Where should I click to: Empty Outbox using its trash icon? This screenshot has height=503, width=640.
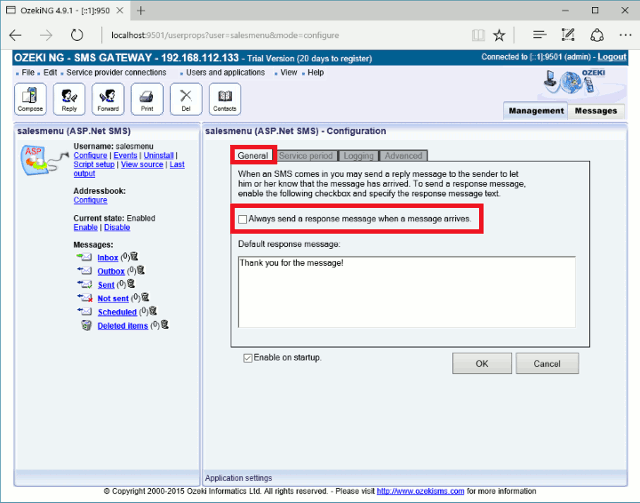click(x=141, y=270)
